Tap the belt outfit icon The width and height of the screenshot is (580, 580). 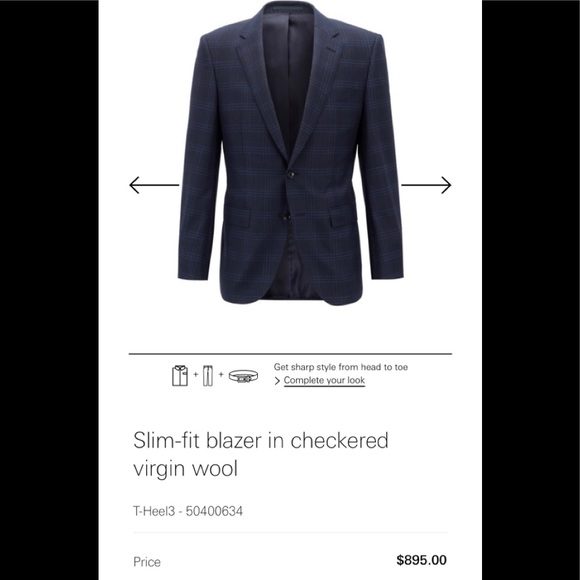(243, 377)
